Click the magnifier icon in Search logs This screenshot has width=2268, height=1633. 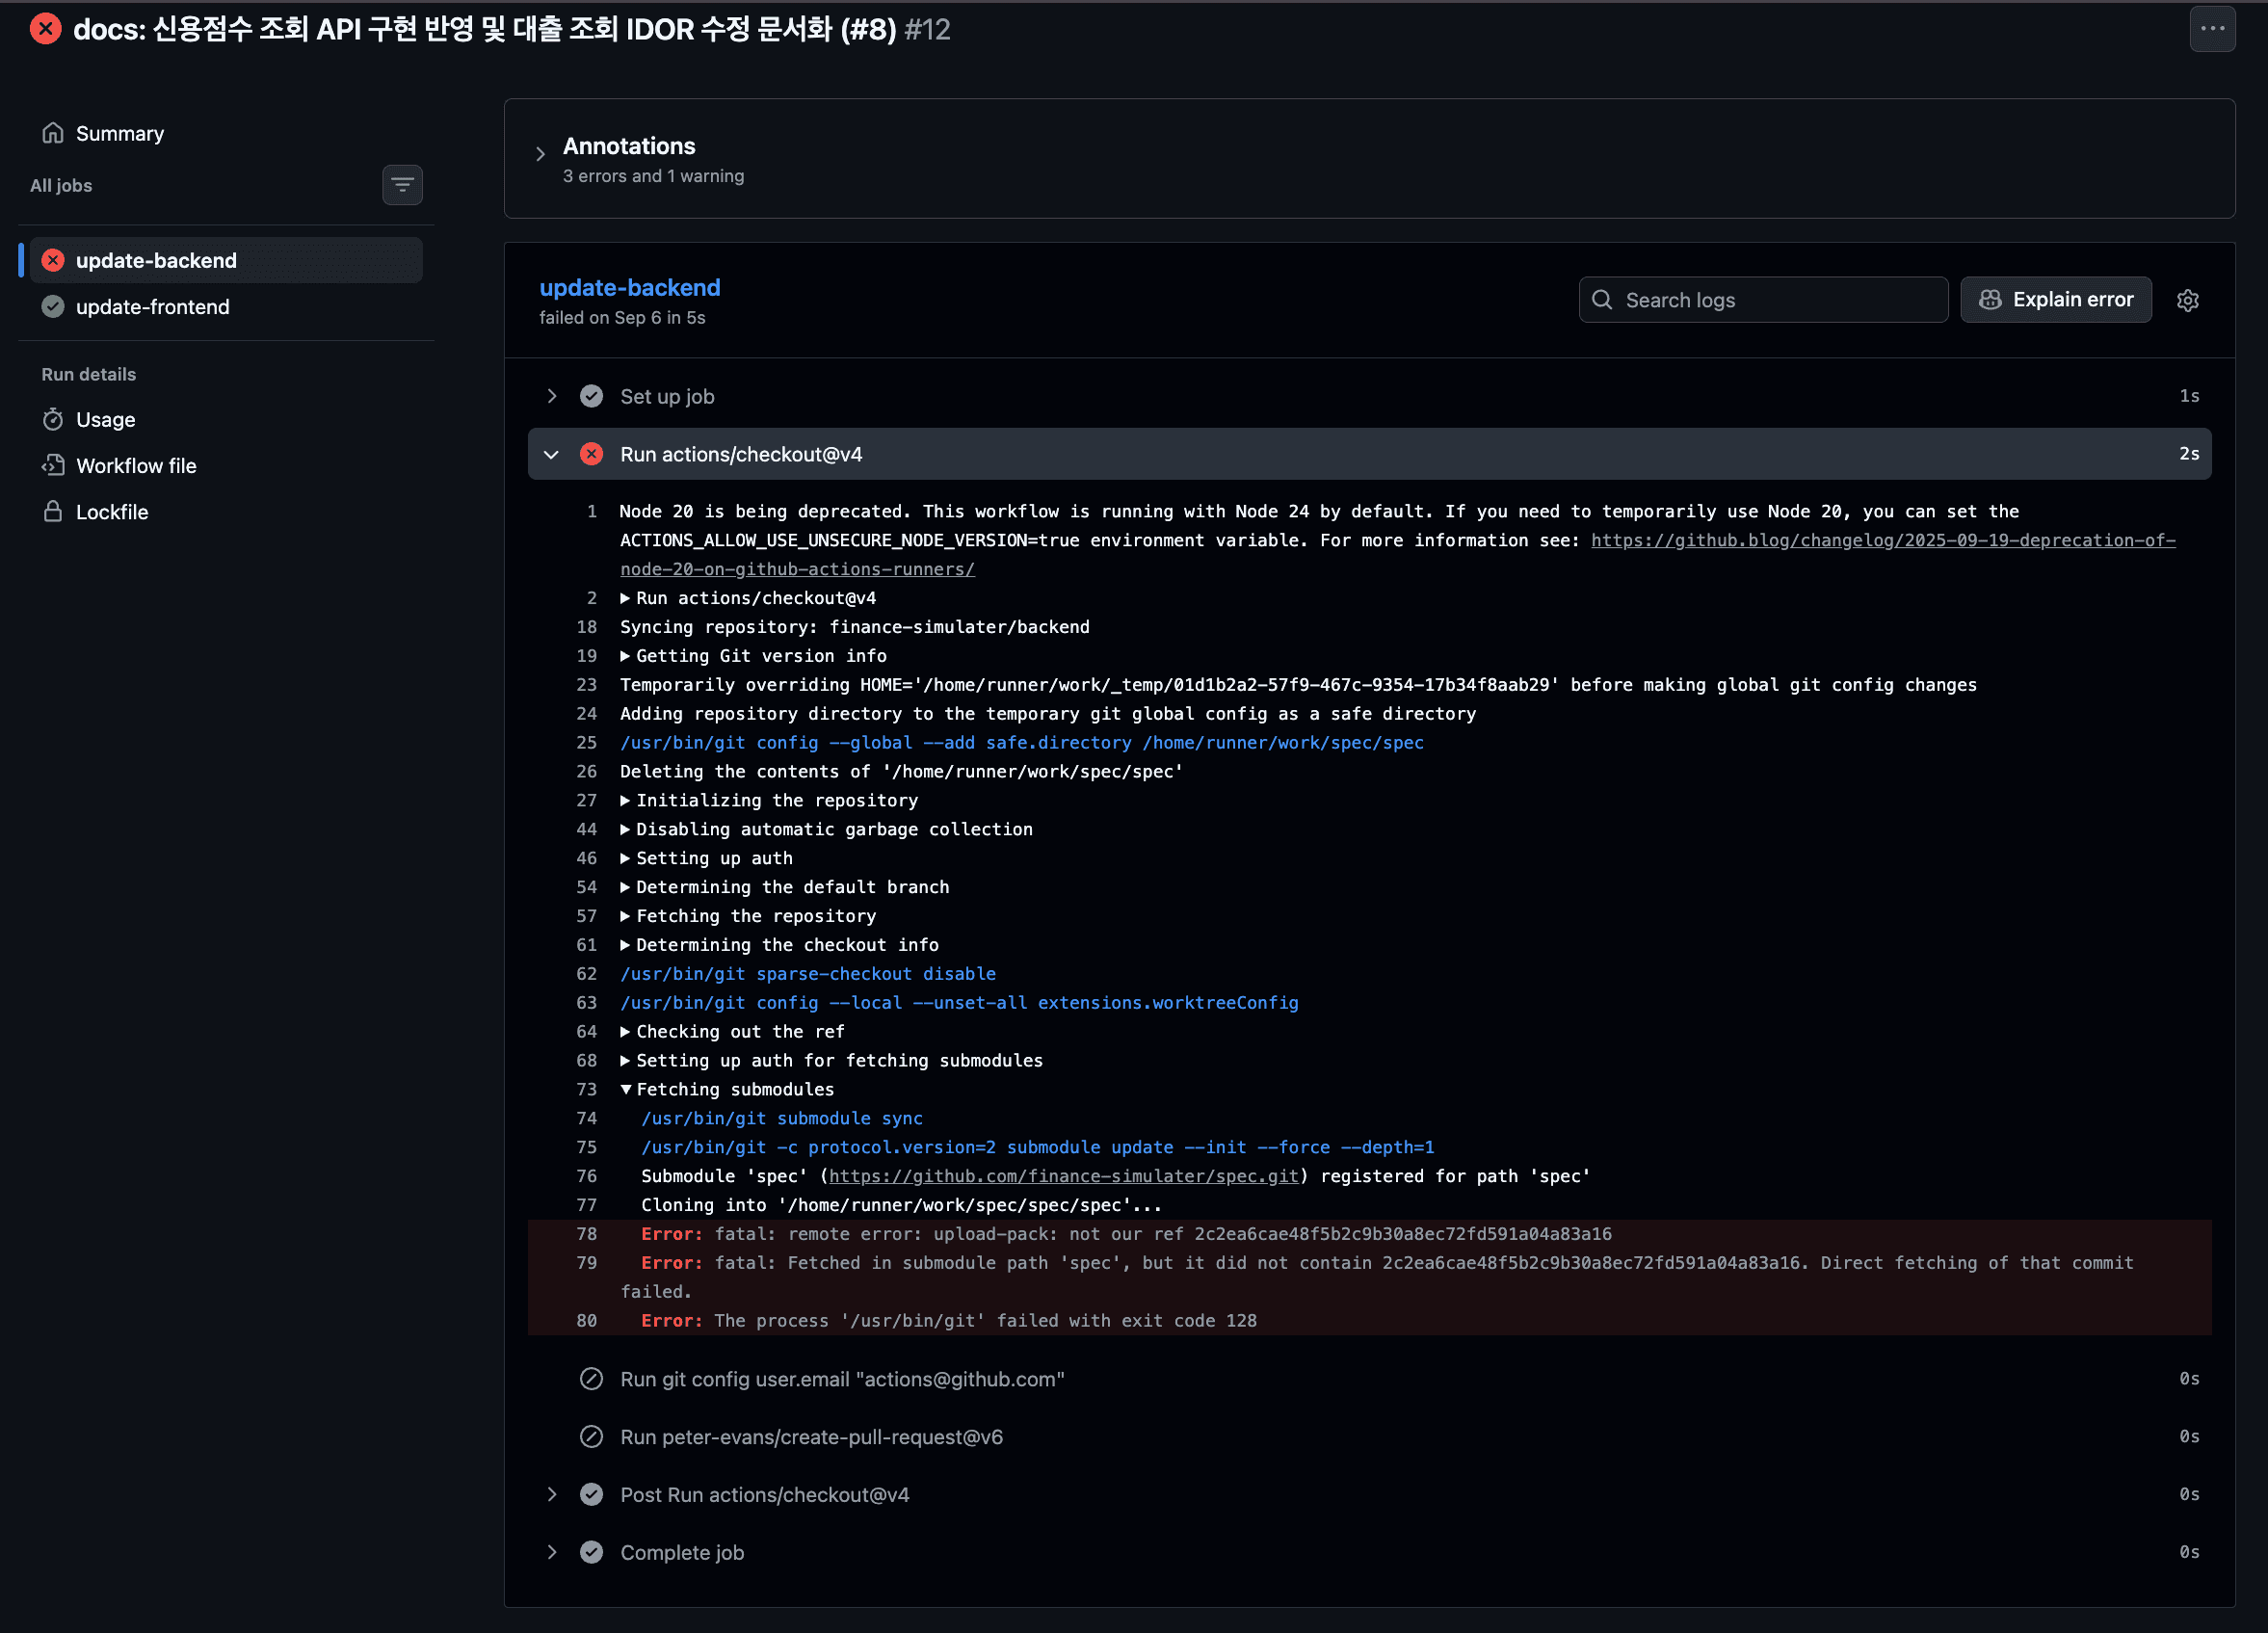coord(1602,299)
